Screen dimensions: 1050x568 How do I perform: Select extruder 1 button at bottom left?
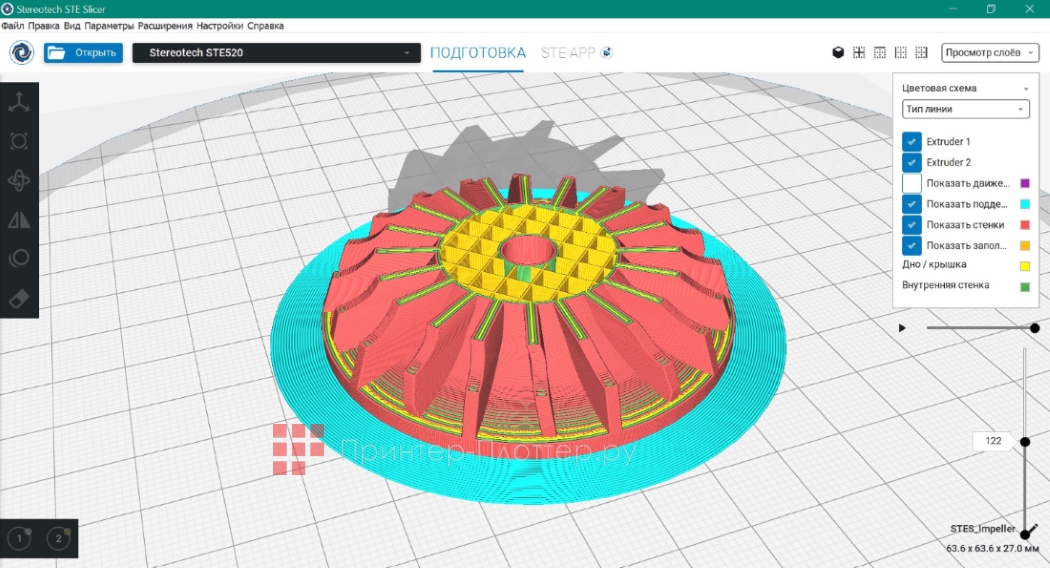pos(19,539)
